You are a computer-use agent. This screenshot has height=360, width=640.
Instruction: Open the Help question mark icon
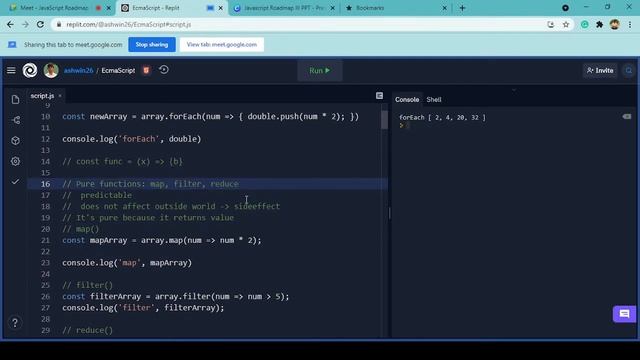point(15,323)
